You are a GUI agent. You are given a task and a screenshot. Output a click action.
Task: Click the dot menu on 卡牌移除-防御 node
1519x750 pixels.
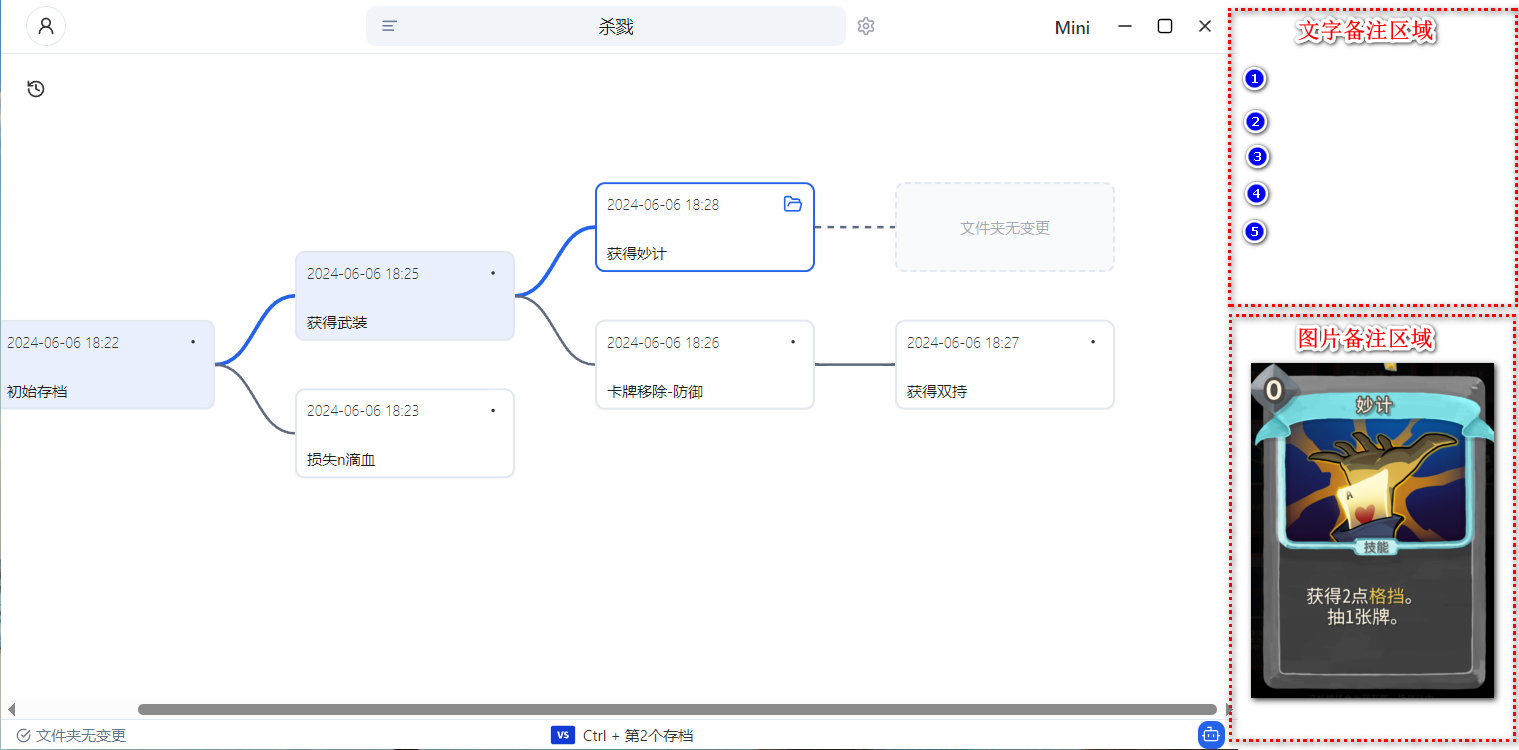click(793, 342)
